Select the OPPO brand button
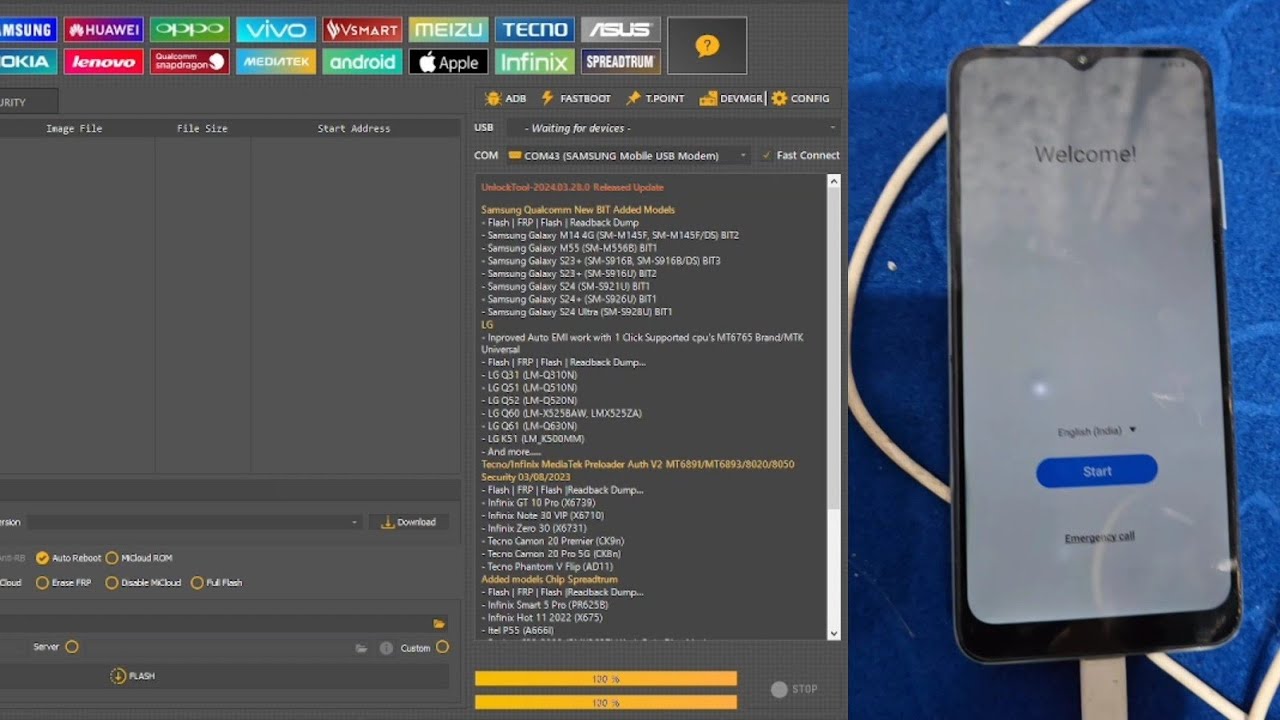1280x720 pixels. [x=190, y=29]
